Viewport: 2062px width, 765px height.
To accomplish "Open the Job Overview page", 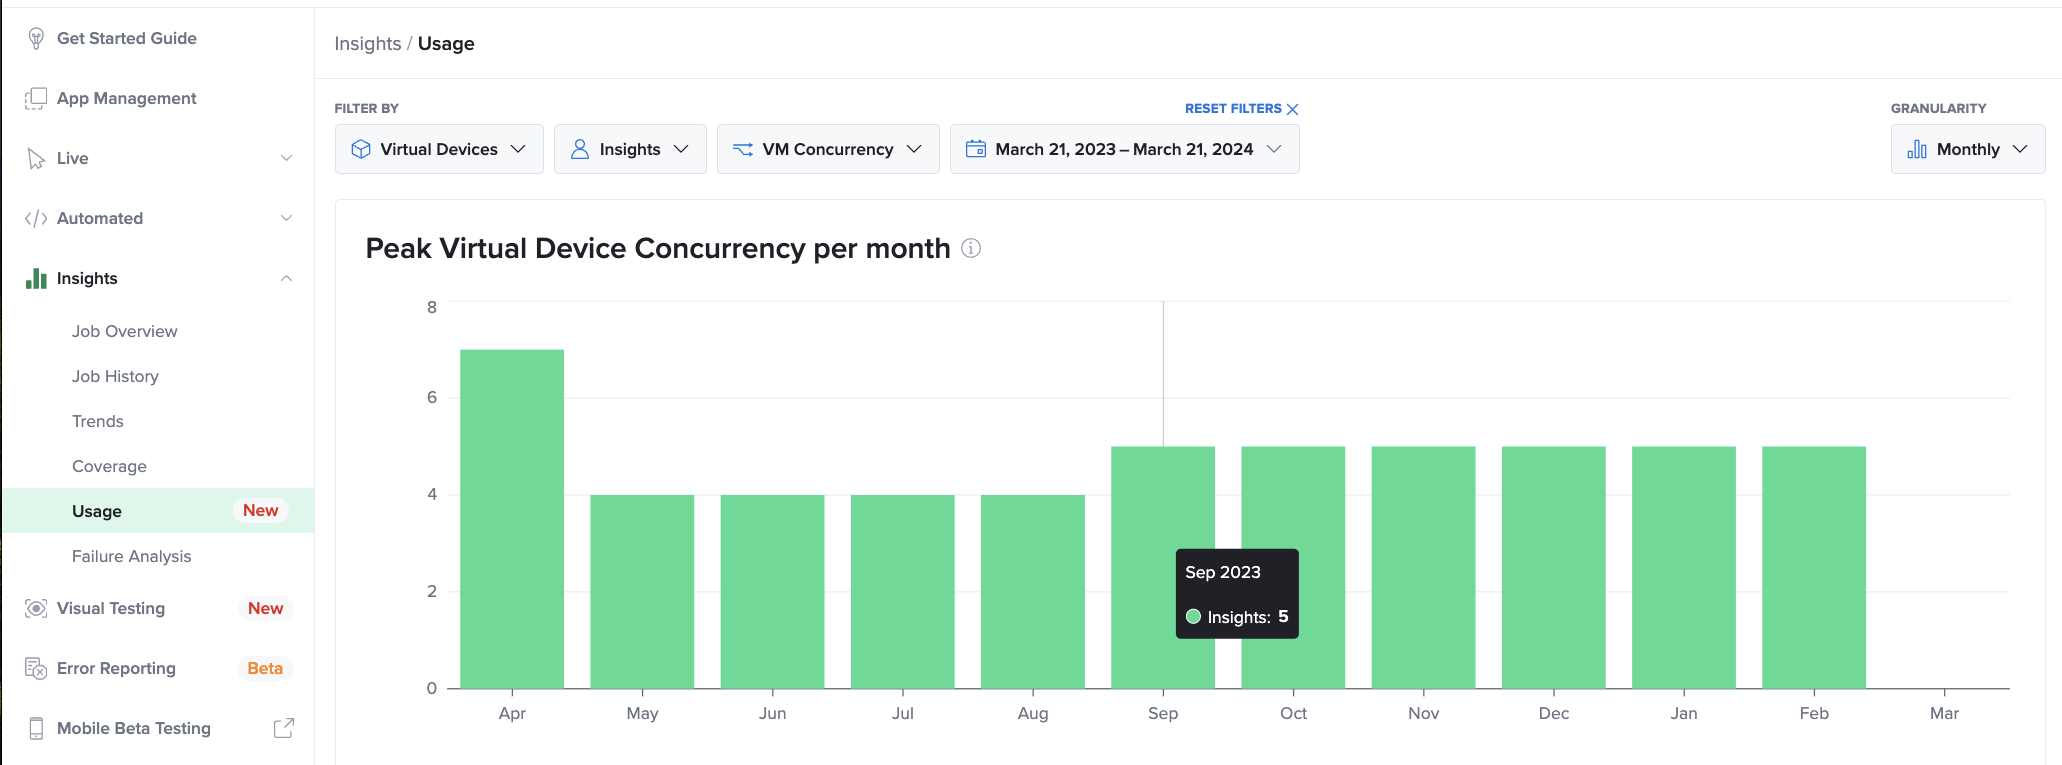I will tap(125, 331).
